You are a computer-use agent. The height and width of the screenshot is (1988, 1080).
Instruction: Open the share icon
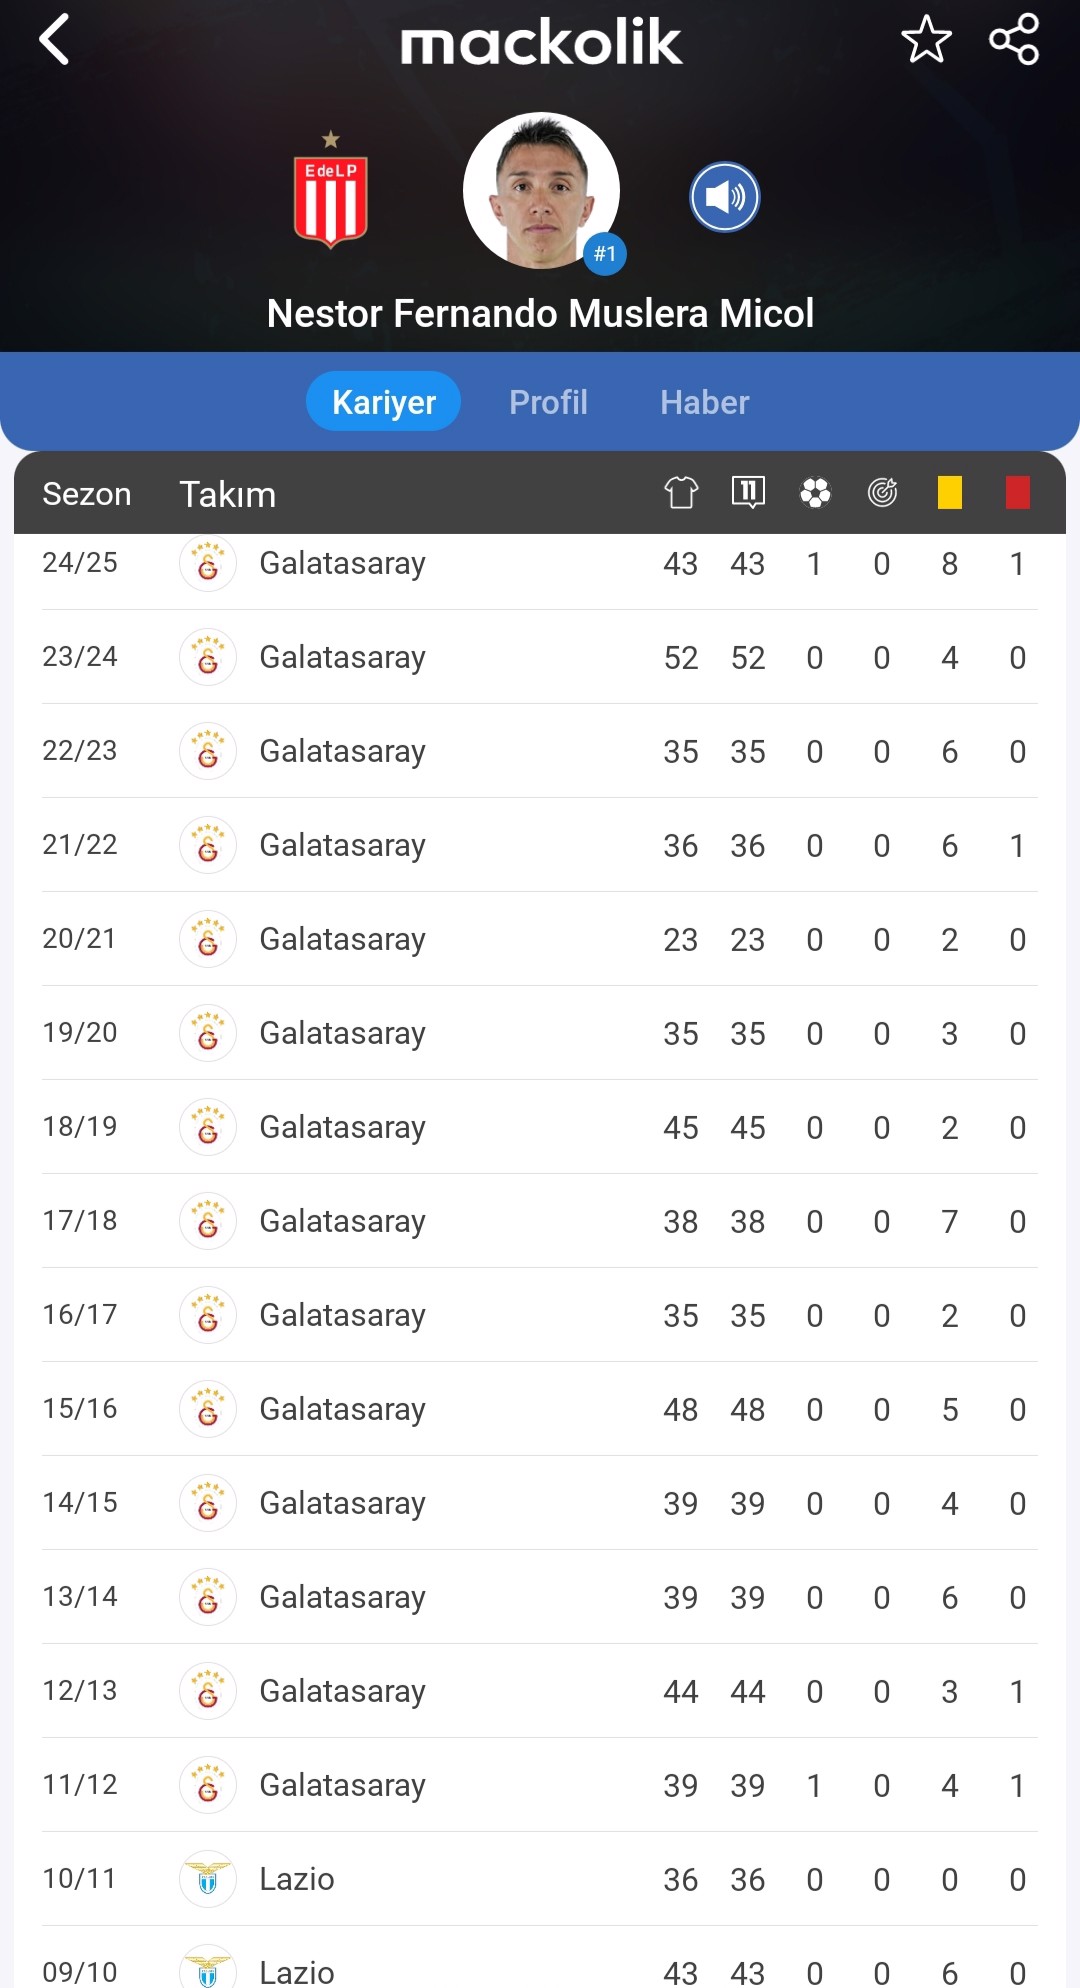[x=1014, y=40]
